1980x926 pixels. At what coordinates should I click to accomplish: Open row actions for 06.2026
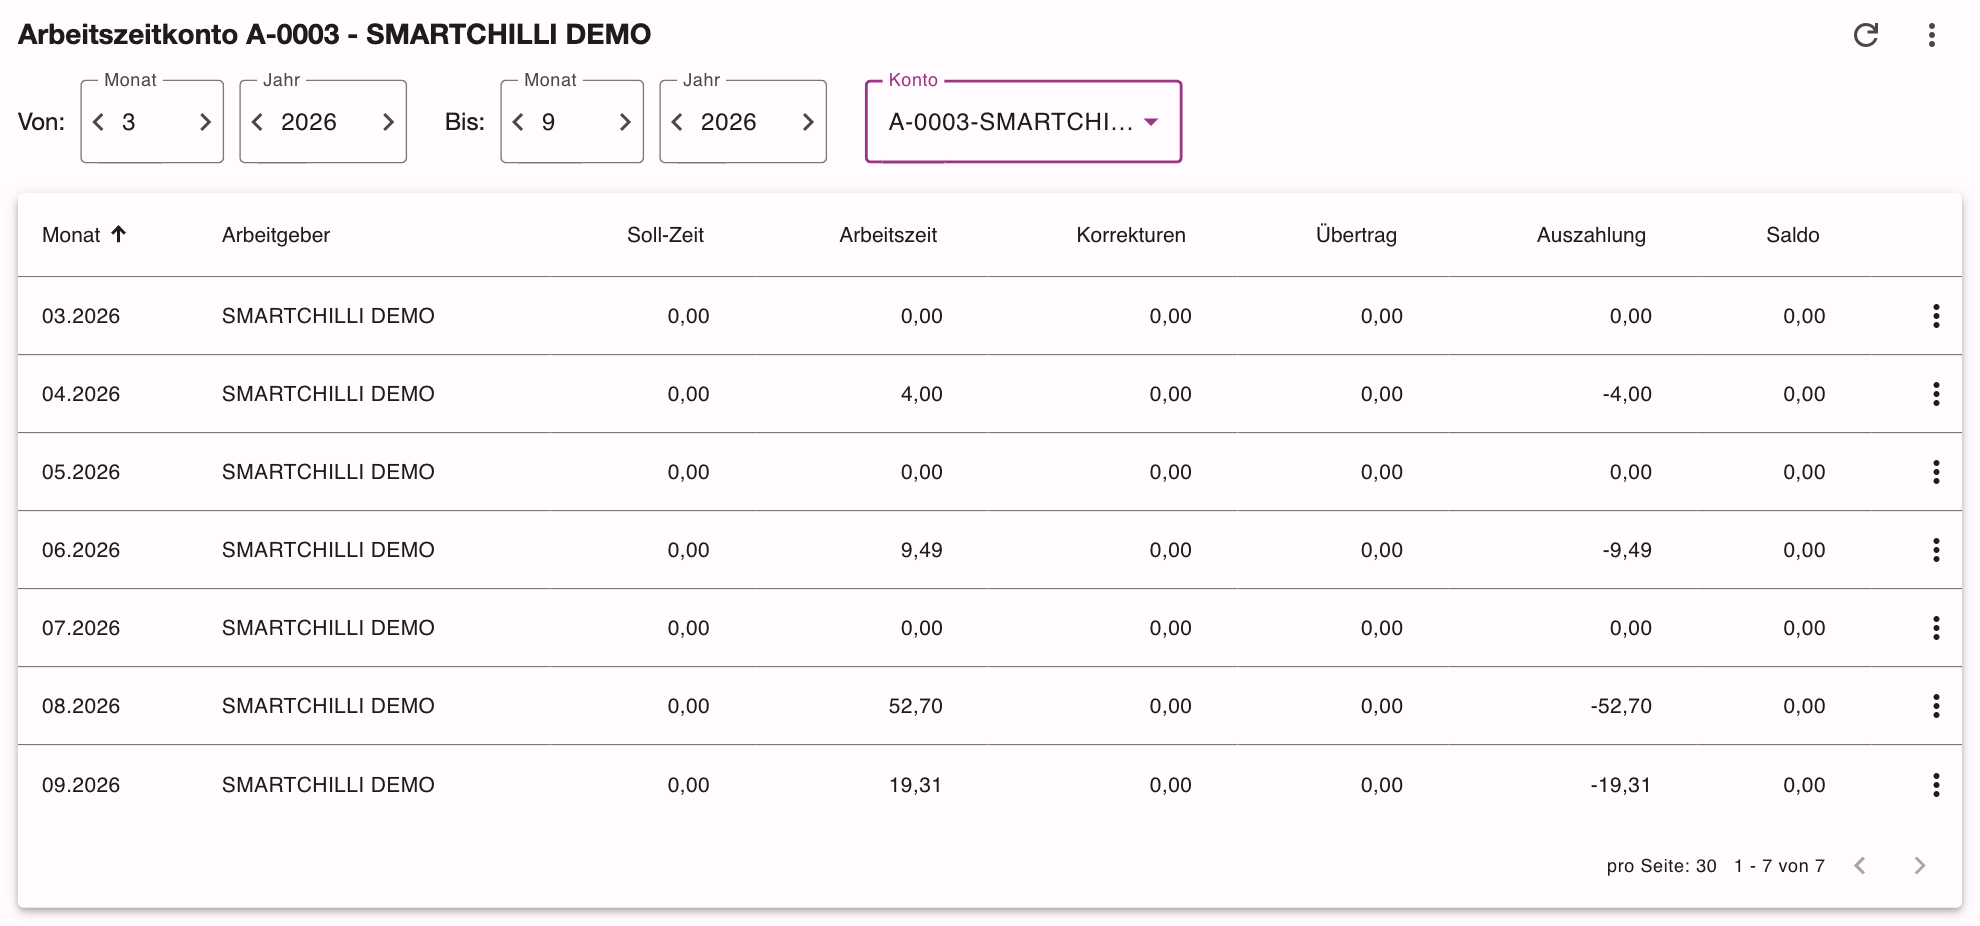coord(1936,550)
